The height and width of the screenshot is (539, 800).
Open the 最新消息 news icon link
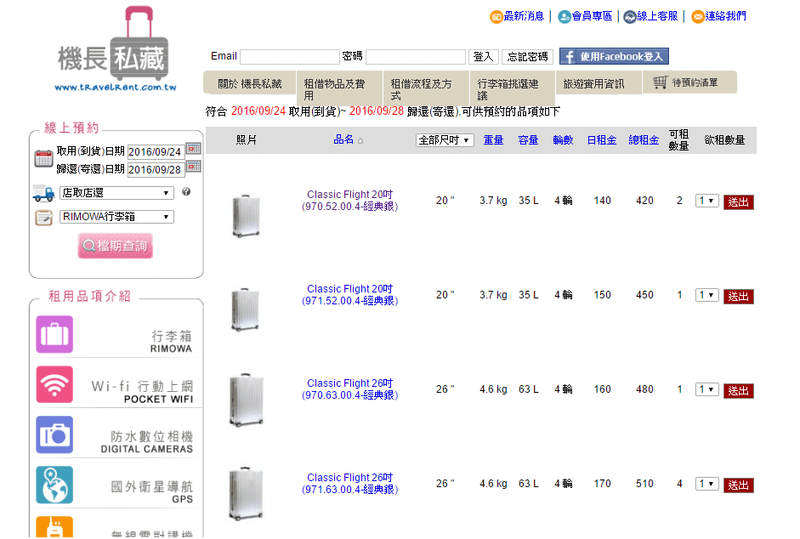pos(496,17)
